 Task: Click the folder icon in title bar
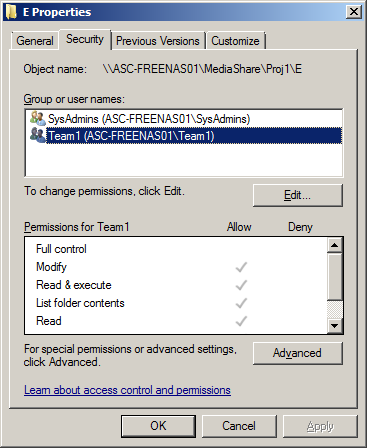[x=11, y=12]
